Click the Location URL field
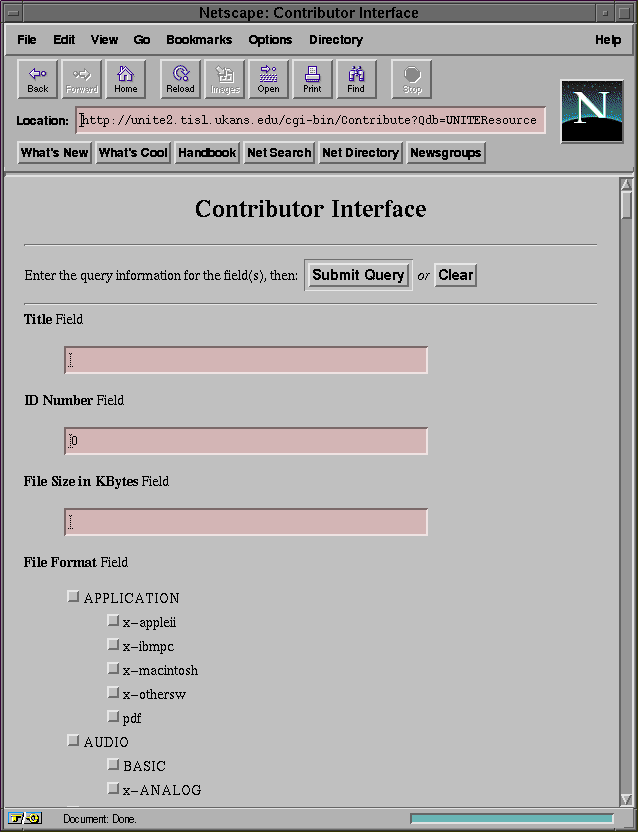Screen dimensions: 638x832 [311, 120]
